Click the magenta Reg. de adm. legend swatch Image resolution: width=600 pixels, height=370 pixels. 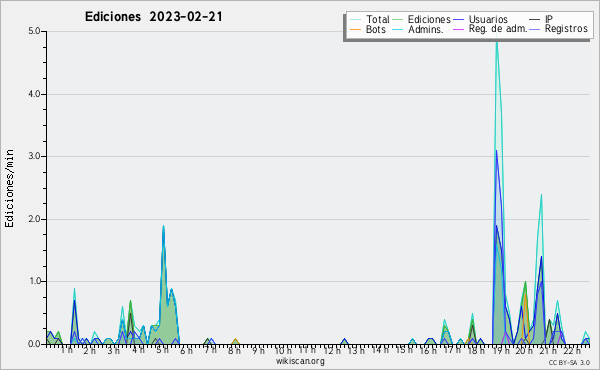click(x=458, y=29)
